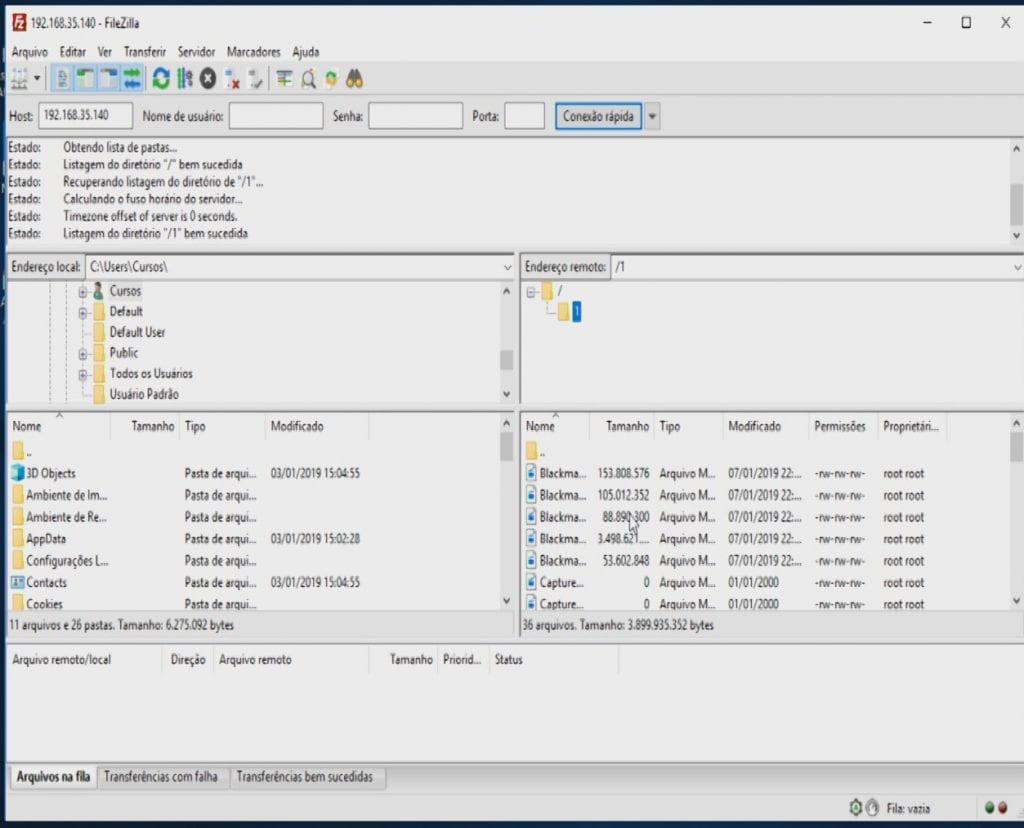Reconnect to the last server
The width and height of the screenshot is (1024, 828).
(x=255, y=80)
